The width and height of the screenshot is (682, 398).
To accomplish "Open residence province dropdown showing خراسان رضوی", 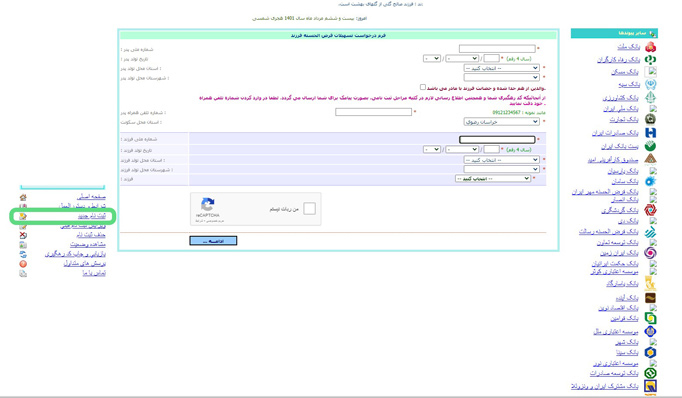I will click(x=501, y=122).
